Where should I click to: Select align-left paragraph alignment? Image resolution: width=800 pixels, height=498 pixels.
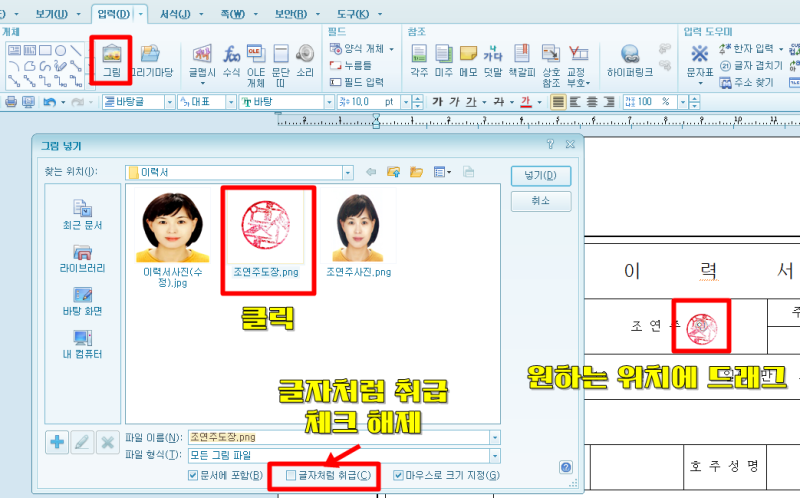575,102
